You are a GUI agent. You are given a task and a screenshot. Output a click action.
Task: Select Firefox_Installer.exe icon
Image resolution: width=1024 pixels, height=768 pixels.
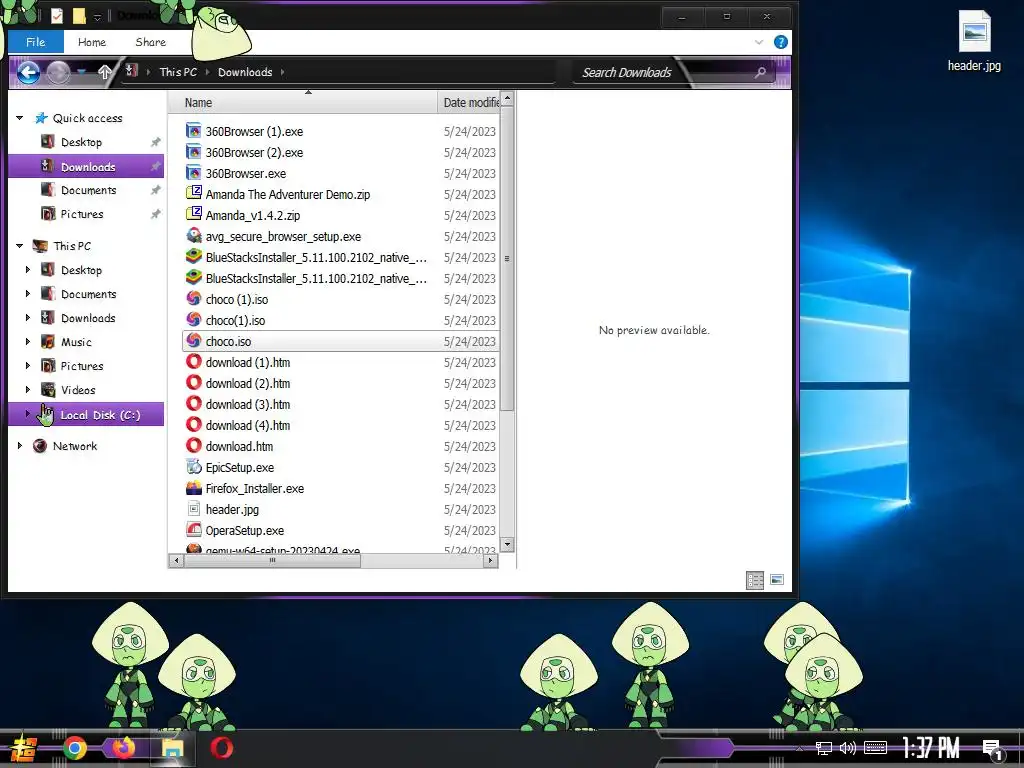(193, 488)
